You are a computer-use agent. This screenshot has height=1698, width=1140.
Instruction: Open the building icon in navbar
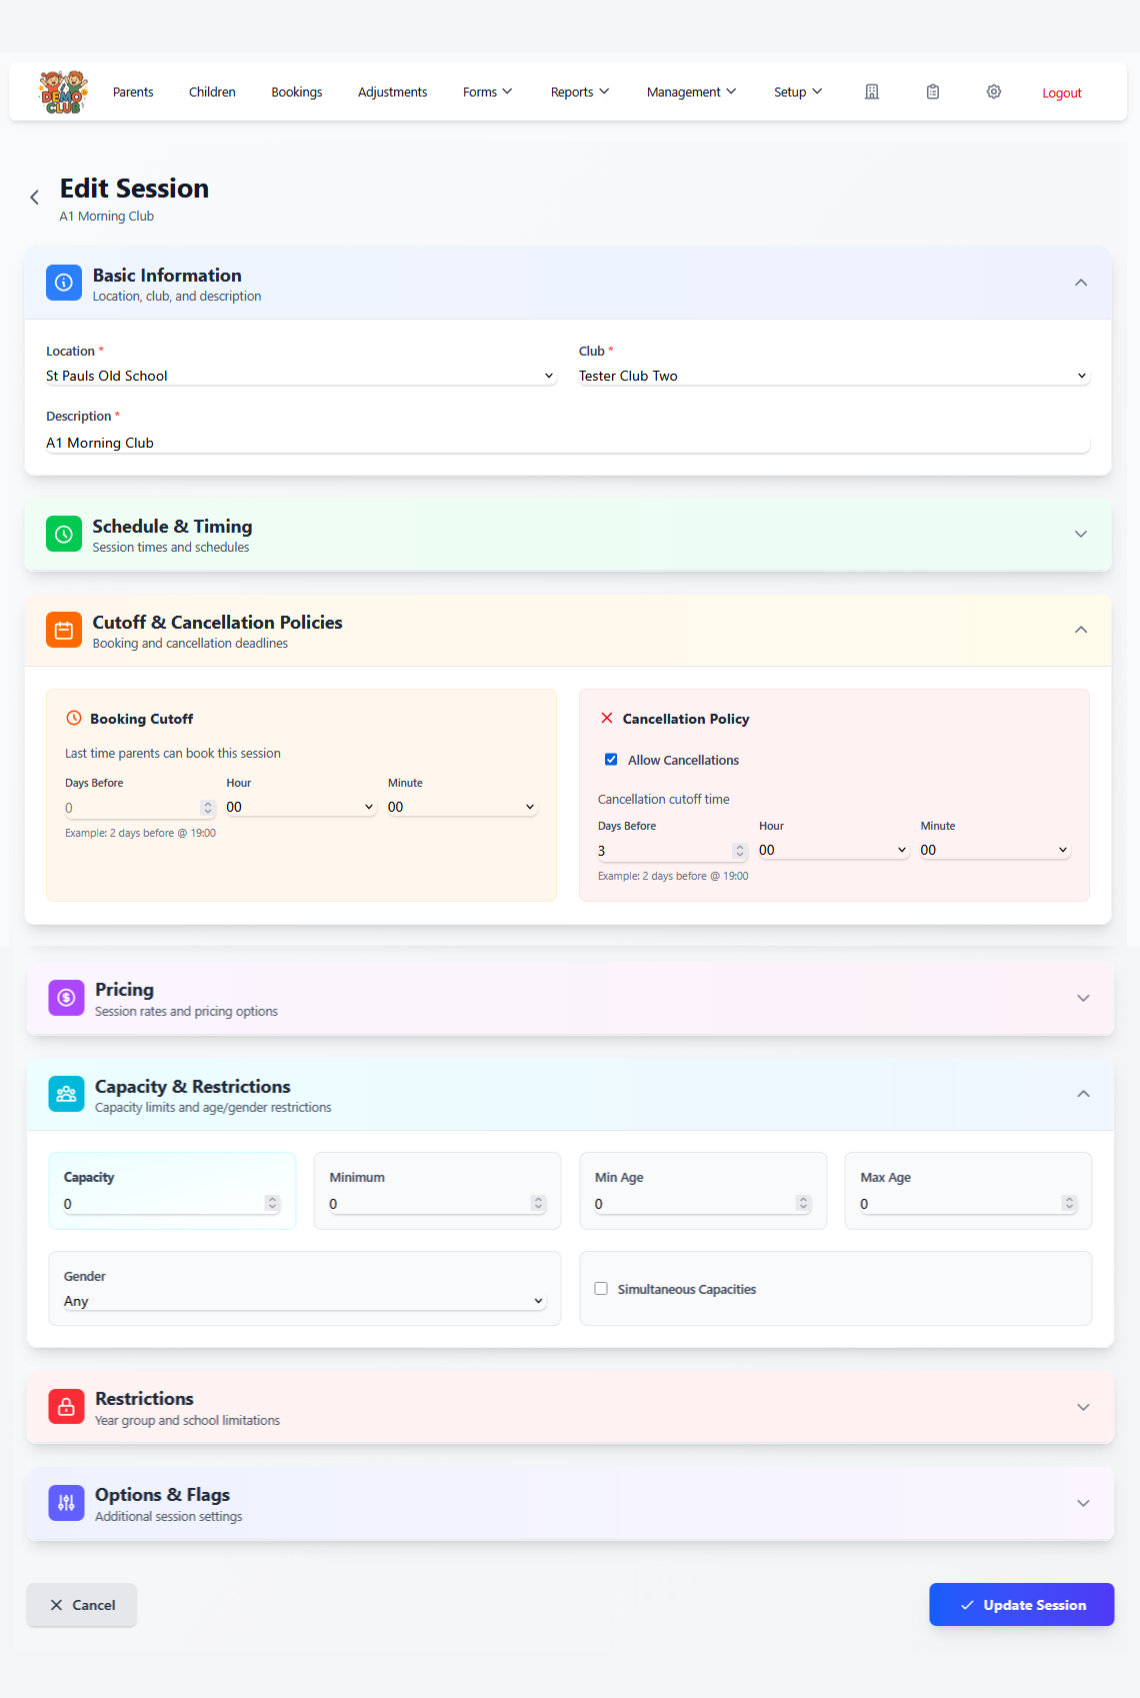tap(871, 92)
